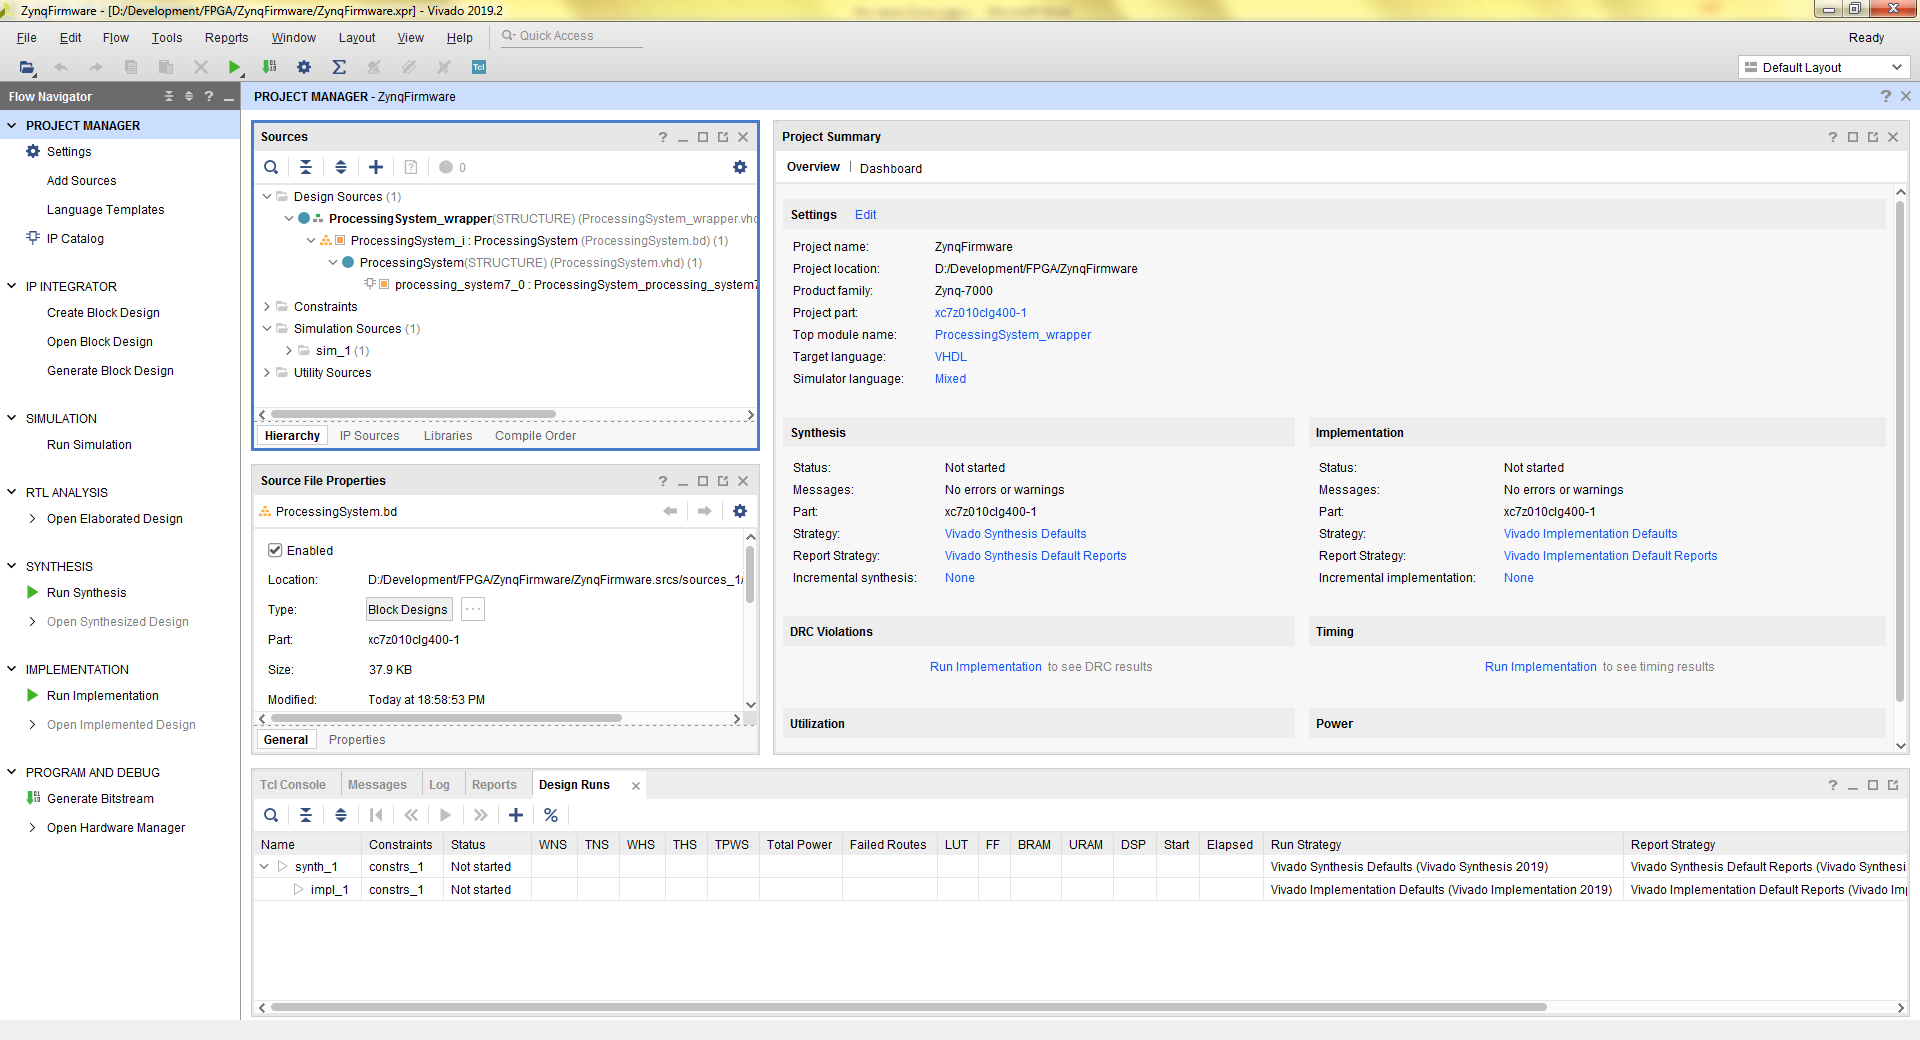Viewport: 1920px width, 1040px height.
Task: Click the Open Project toolbar icon
Action: coord(27,67)
